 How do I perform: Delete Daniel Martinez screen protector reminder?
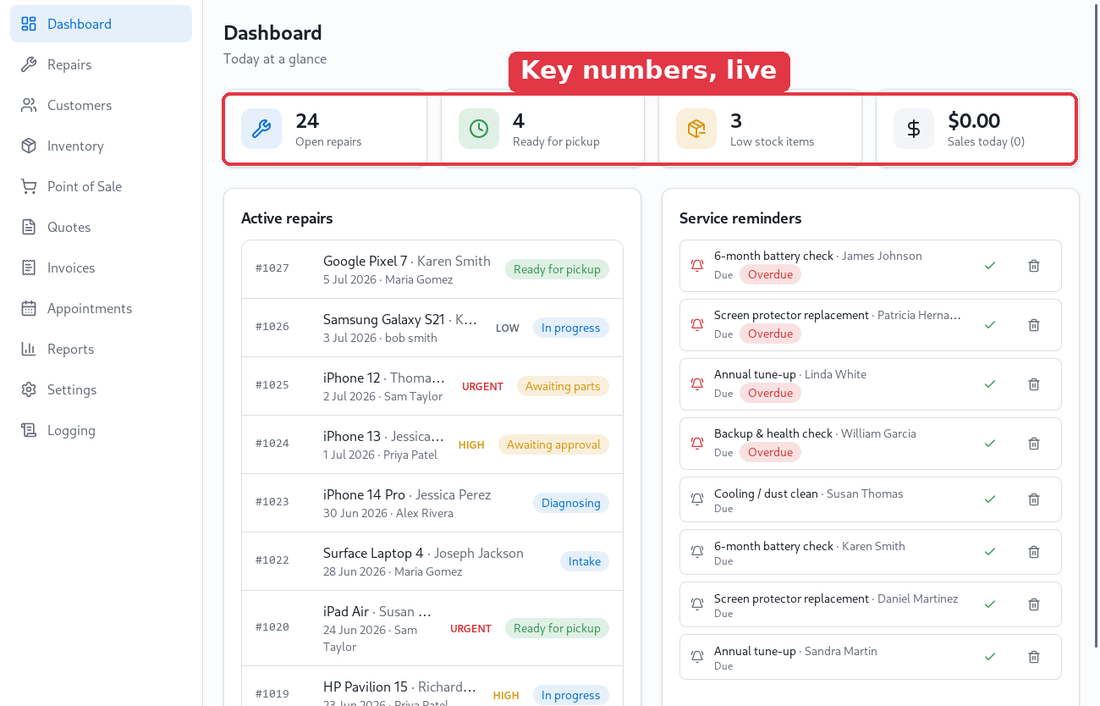coord(1034,604)
